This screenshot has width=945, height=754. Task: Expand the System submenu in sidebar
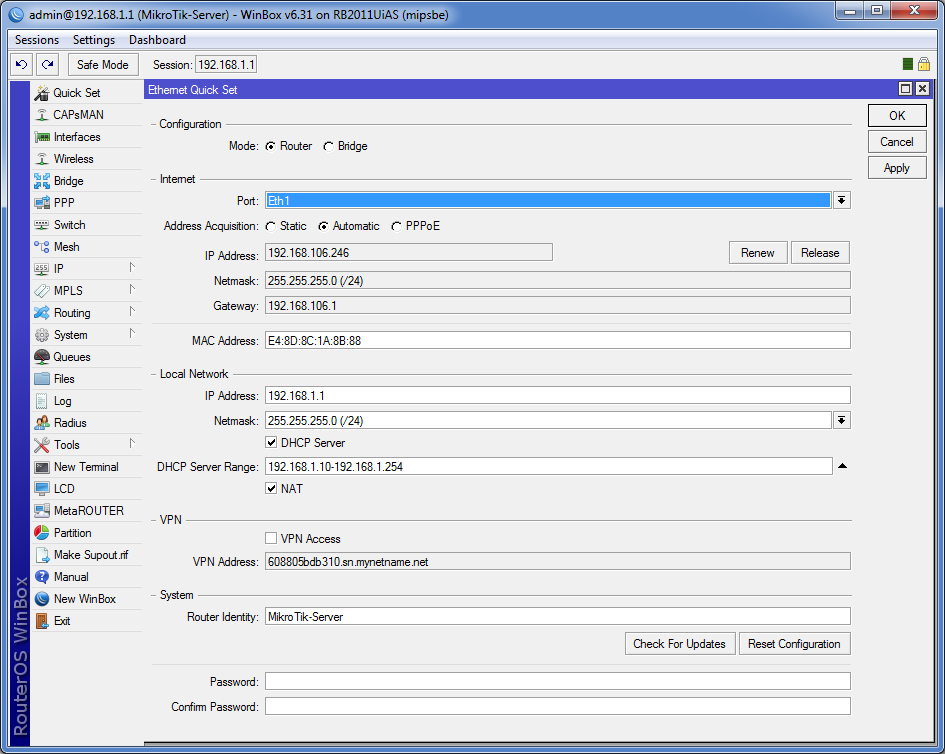point(132,334)
